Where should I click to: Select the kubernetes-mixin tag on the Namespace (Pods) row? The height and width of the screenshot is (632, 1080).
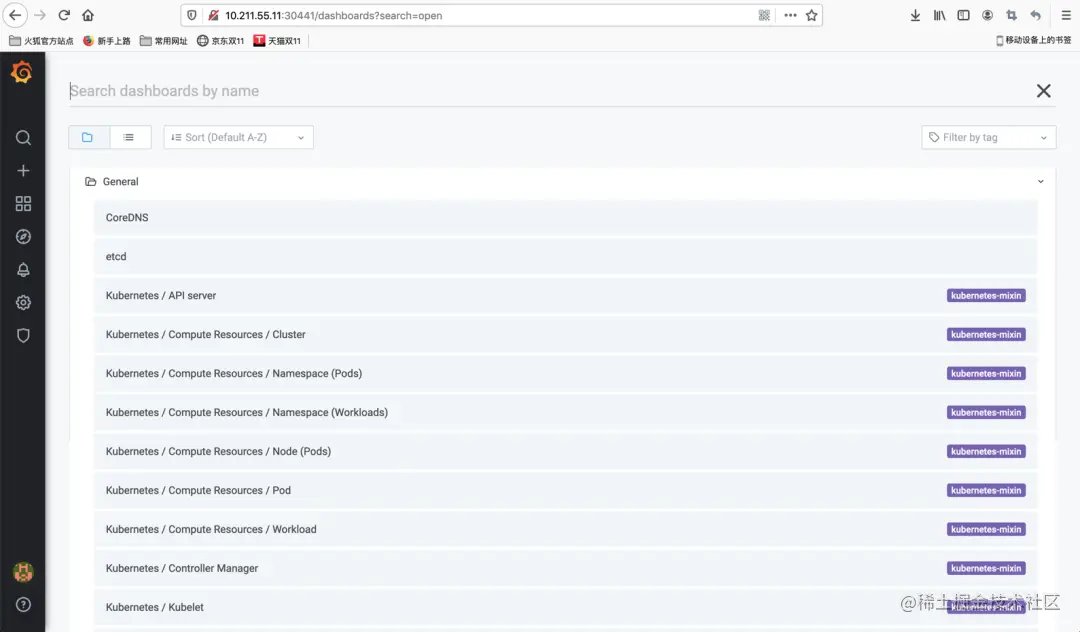tap(986, 373)
